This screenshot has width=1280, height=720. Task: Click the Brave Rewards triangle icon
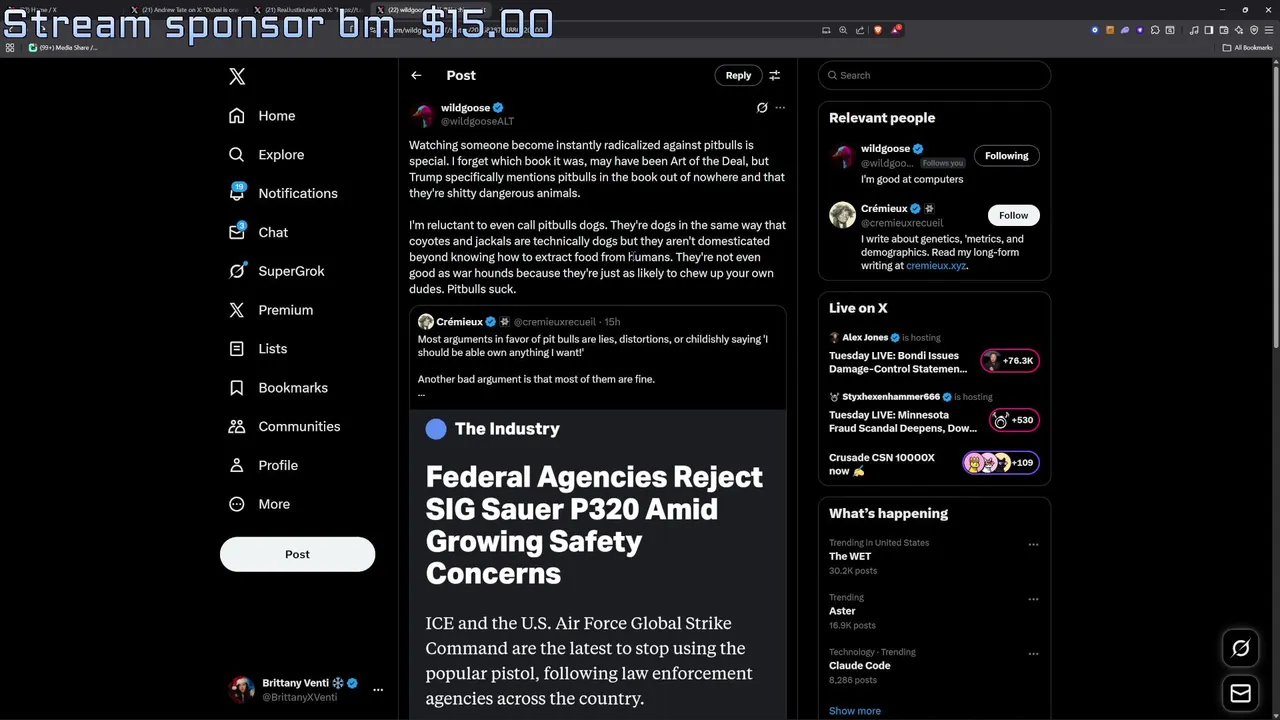[x=896, y=30]
